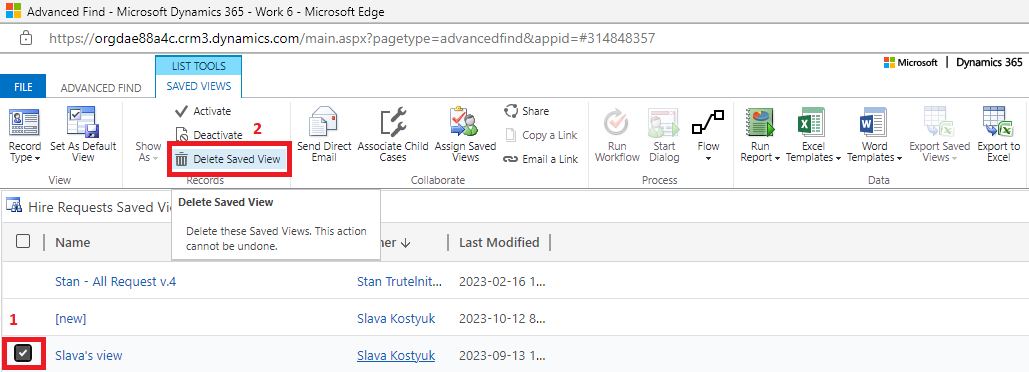
Task: Open Stan - All Request v.4 view
Action: tap(116, 282)
